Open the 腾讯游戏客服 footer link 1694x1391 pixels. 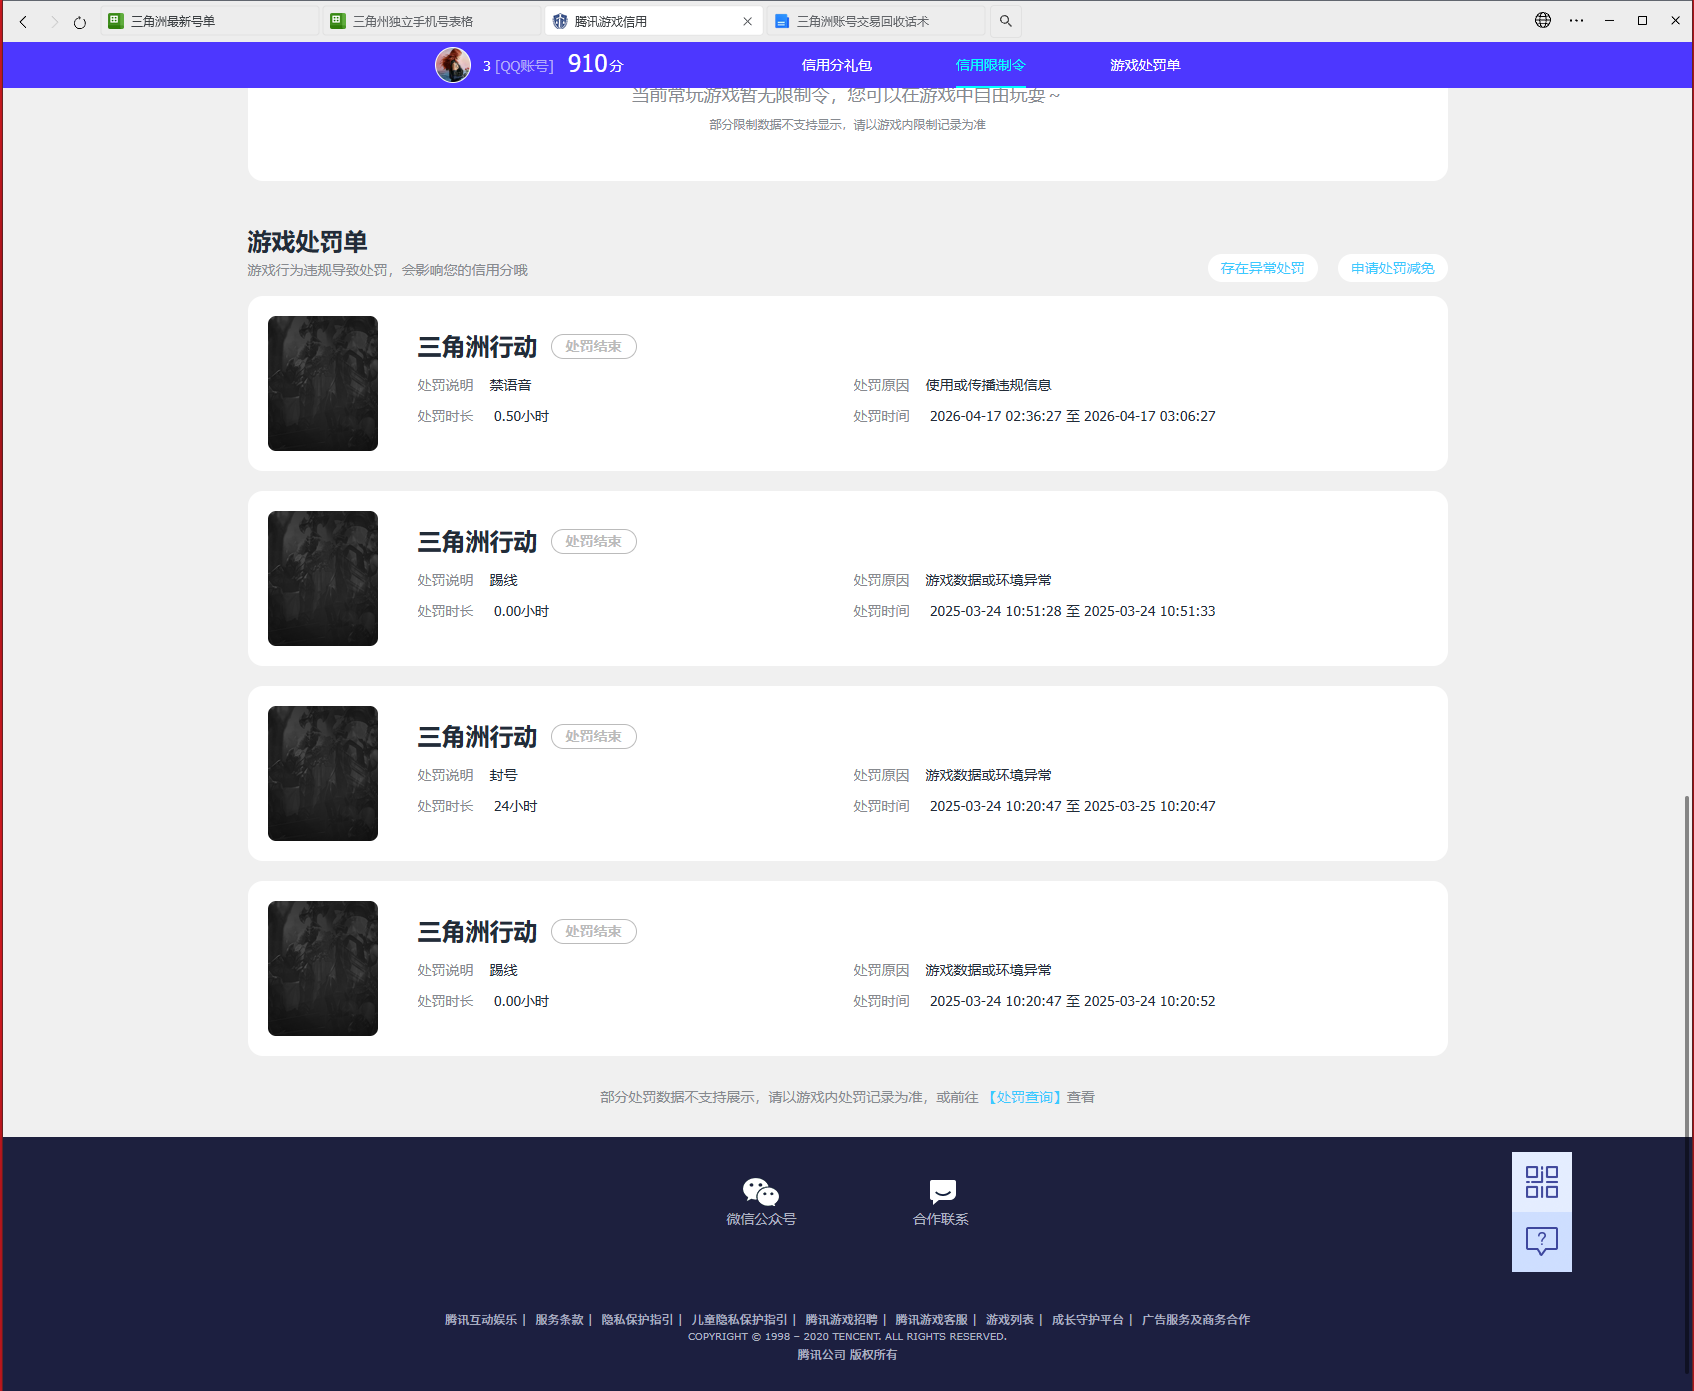click(x=931, y=1320)
